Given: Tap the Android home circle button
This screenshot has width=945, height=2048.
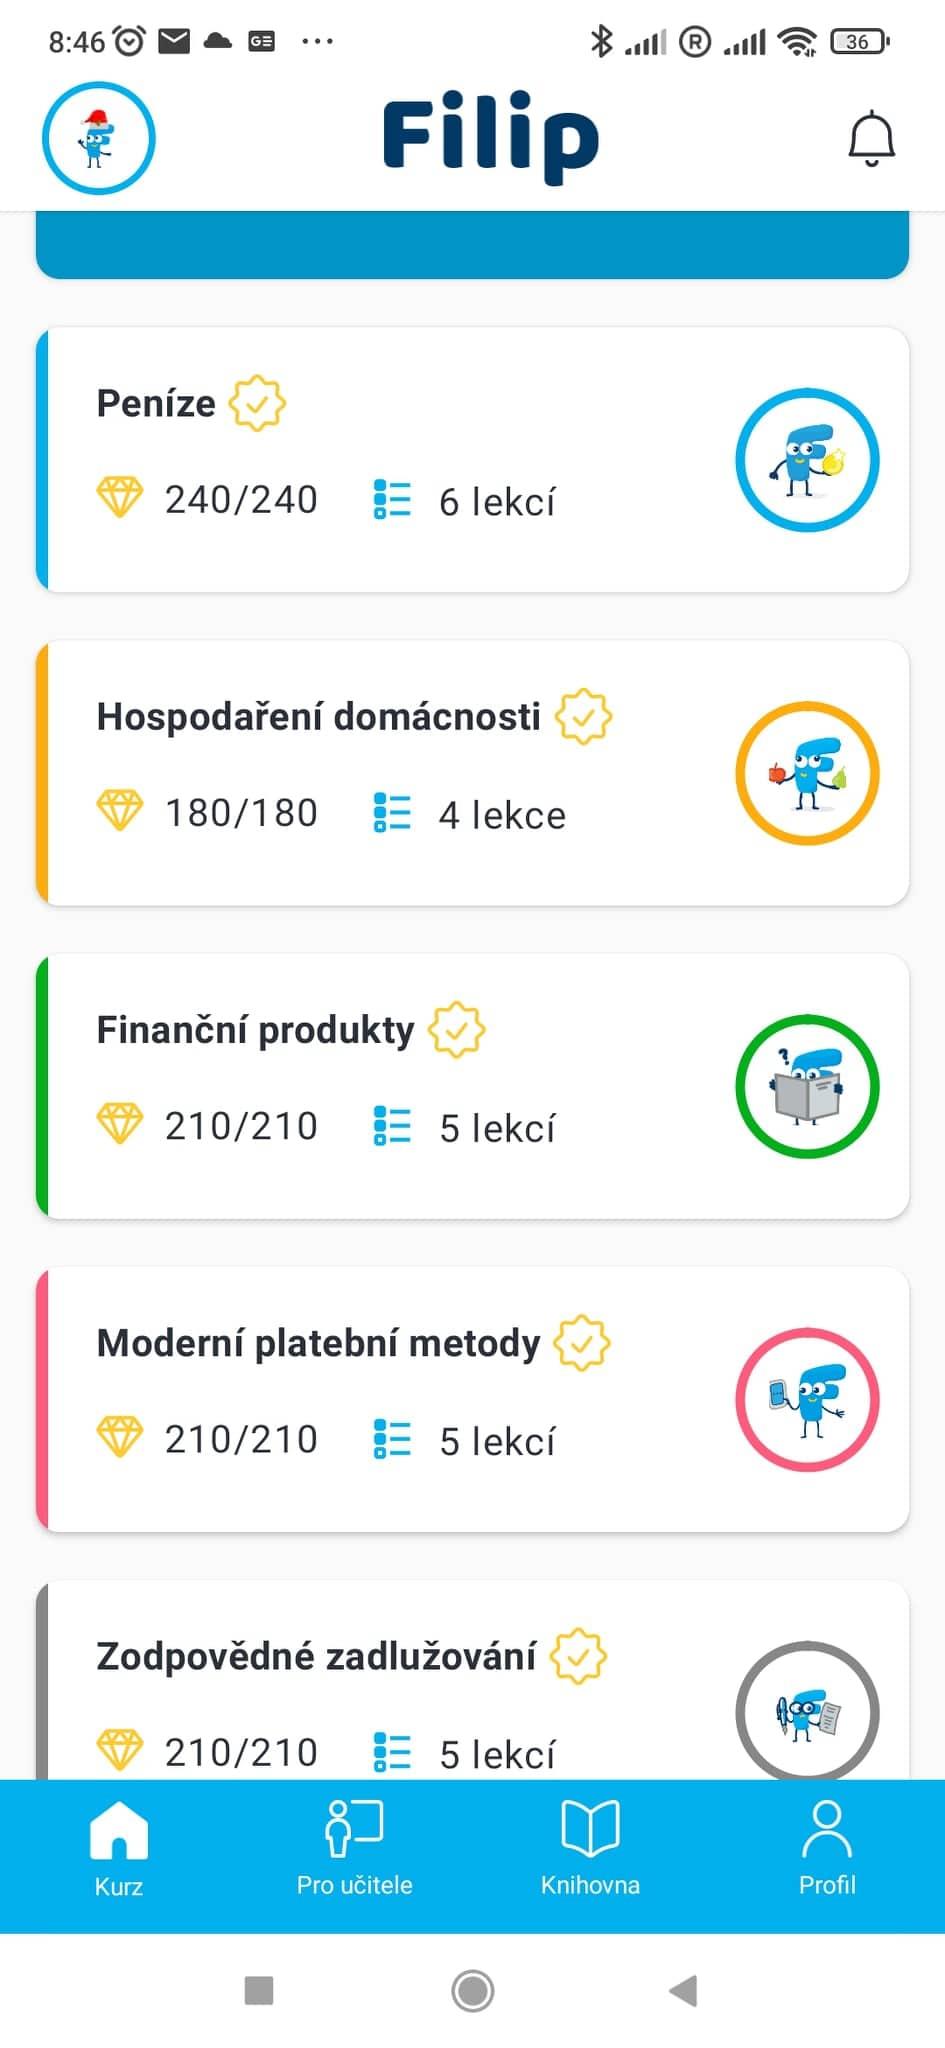Looking at the screenshot, I should (x=472, y=1990).
